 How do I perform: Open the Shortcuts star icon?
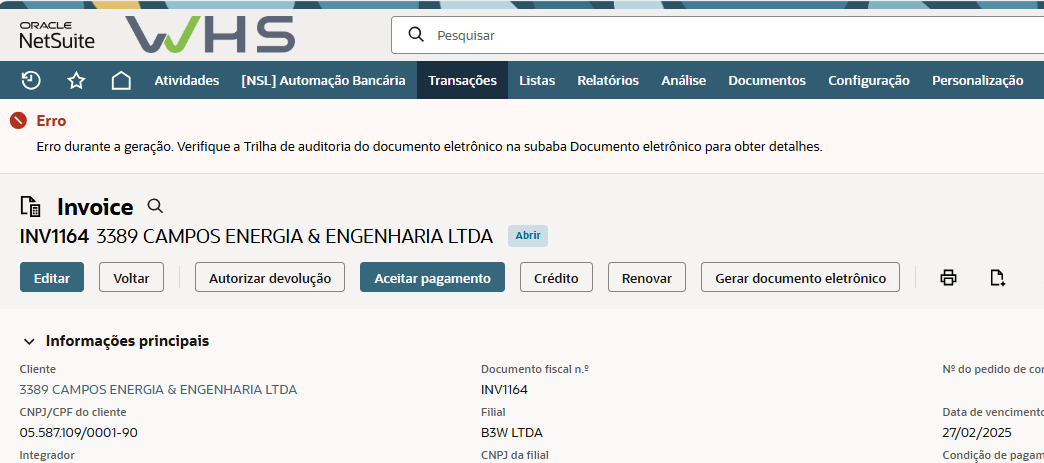tap(76, 81)
